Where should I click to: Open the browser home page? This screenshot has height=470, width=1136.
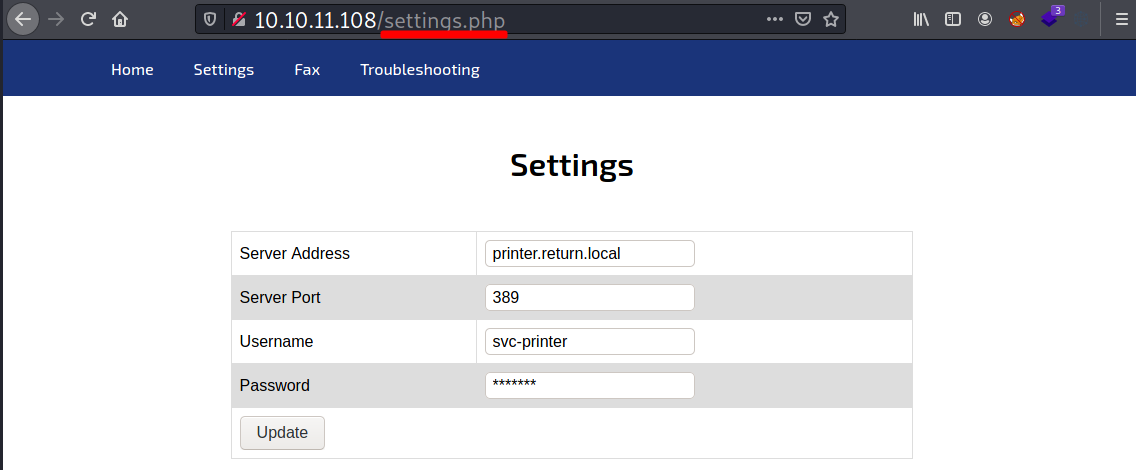click(120, 19)
